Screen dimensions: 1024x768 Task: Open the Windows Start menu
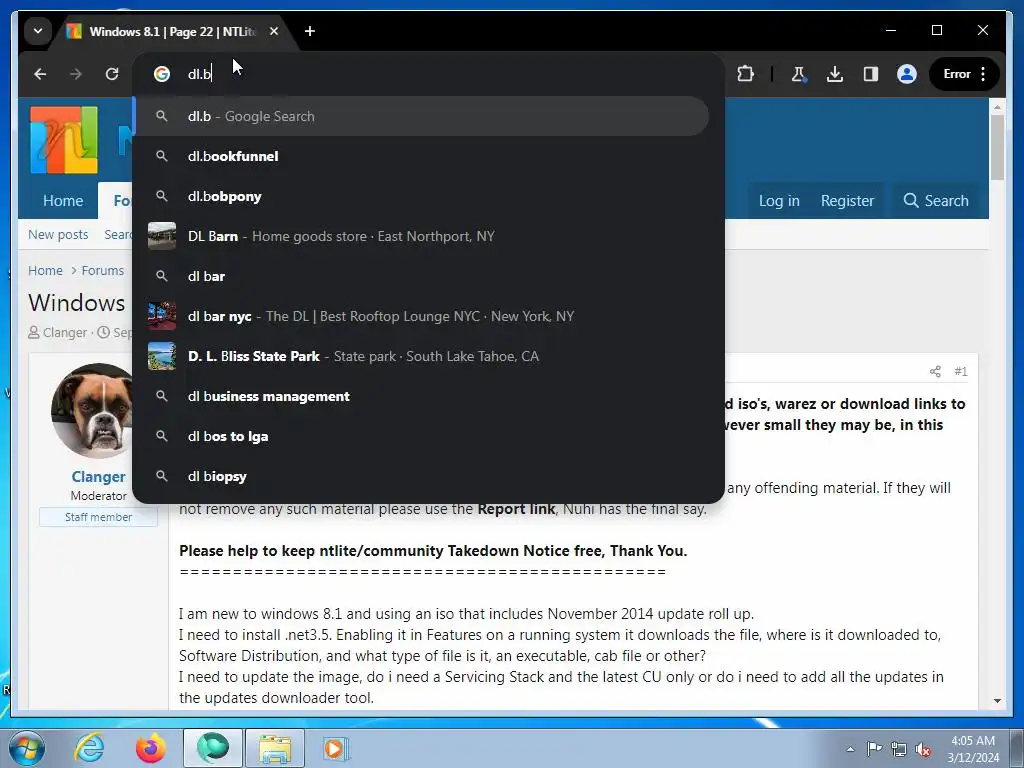pos(26,748)
